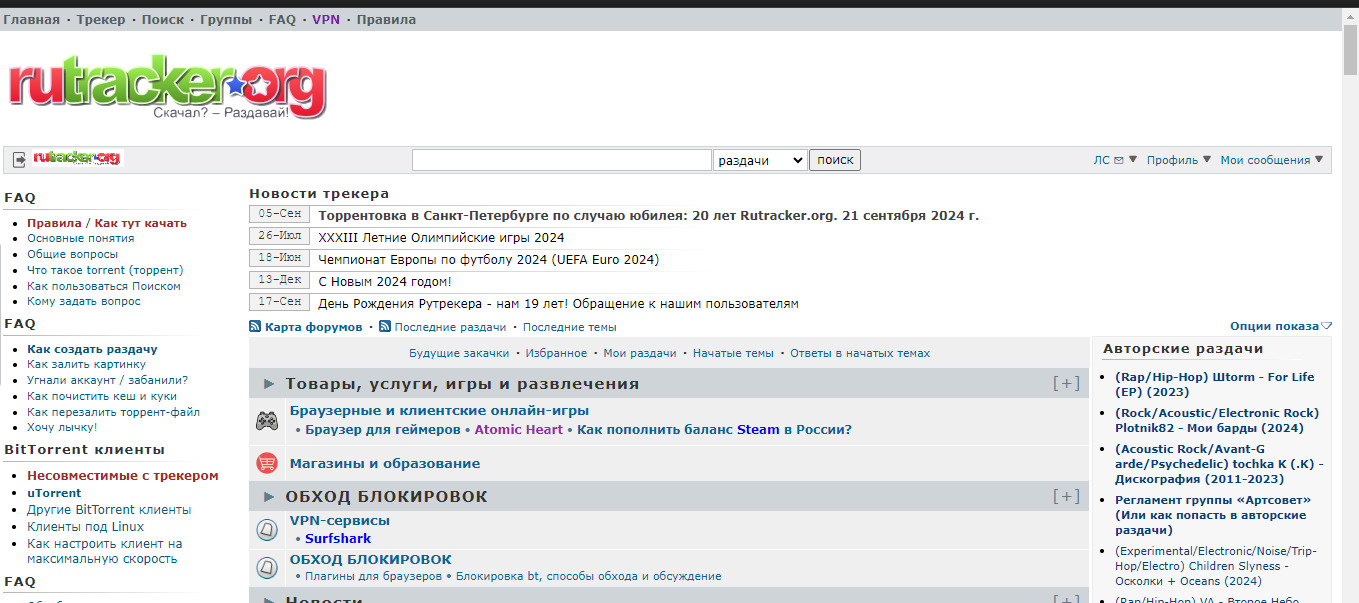Viewport: 1359px width, 603px height.
Task: Open Поиск in top navigation
Action: (163, 19)
